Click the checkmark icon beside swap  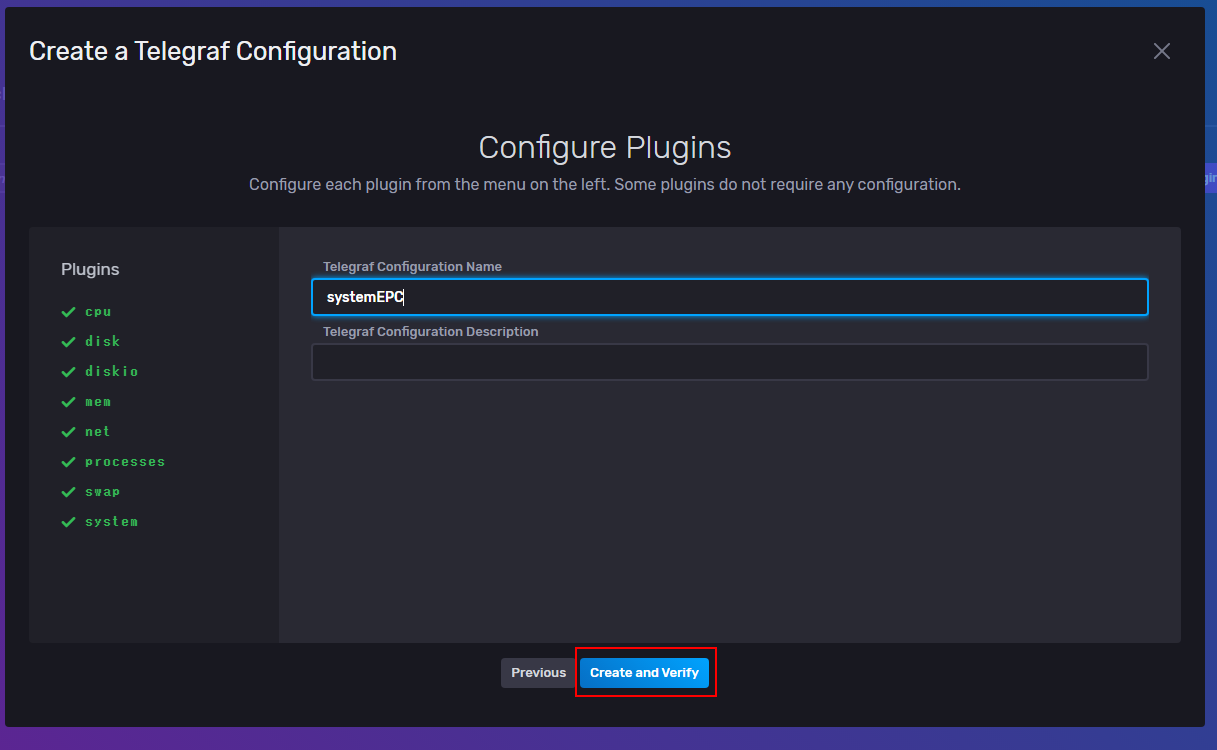[68, 492]
